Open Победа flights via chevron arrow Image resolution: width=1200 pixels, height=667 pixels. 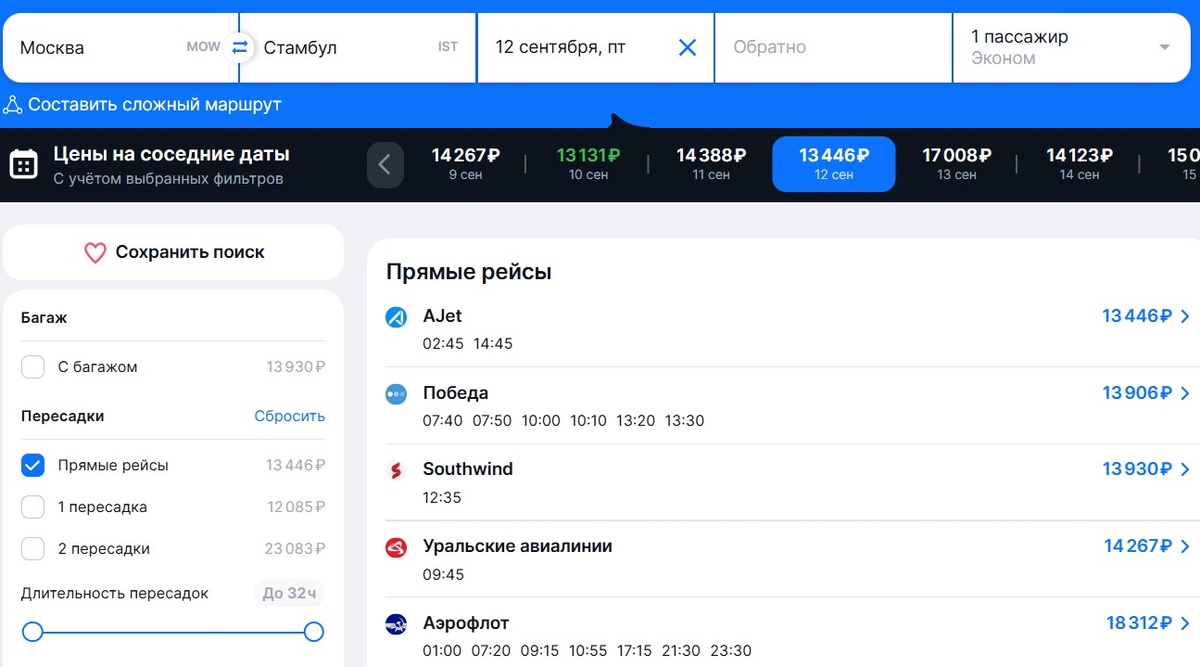tap(1185, 393)
